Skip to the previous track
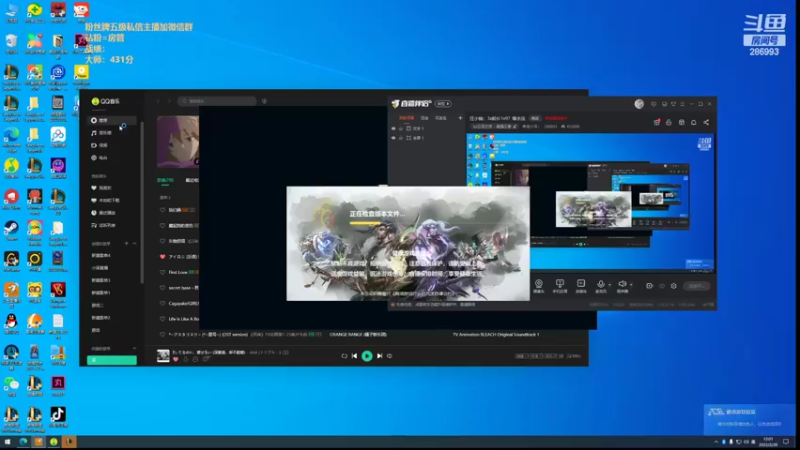800x450 pixels. (354, 356)
